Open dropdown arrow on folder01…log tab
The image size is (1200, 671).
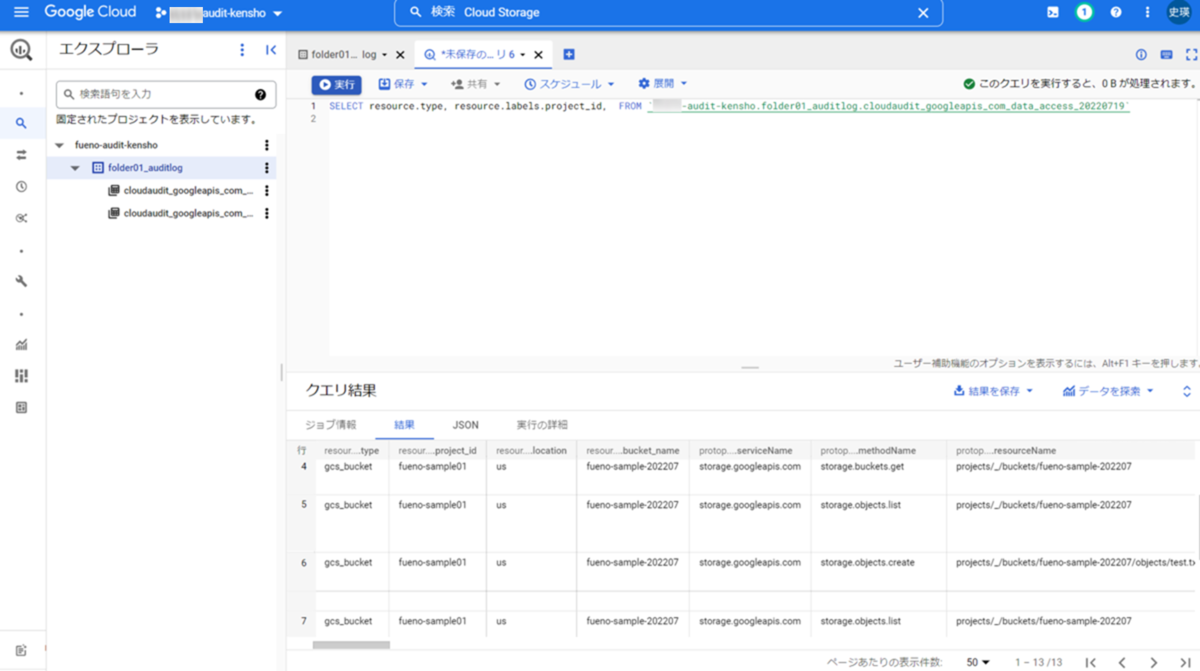[385, 55]
